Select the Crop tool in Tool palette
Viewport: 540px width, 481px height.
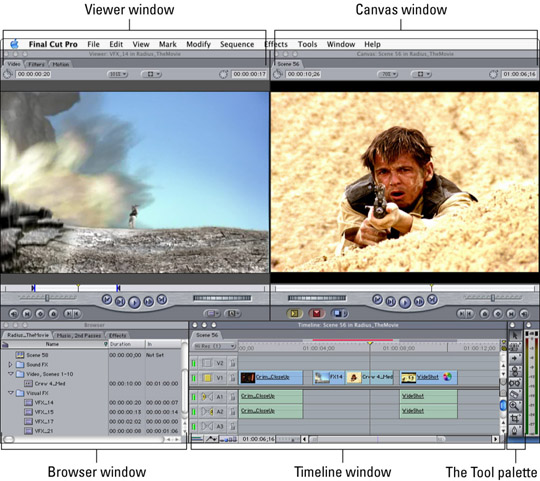(515, 418)
